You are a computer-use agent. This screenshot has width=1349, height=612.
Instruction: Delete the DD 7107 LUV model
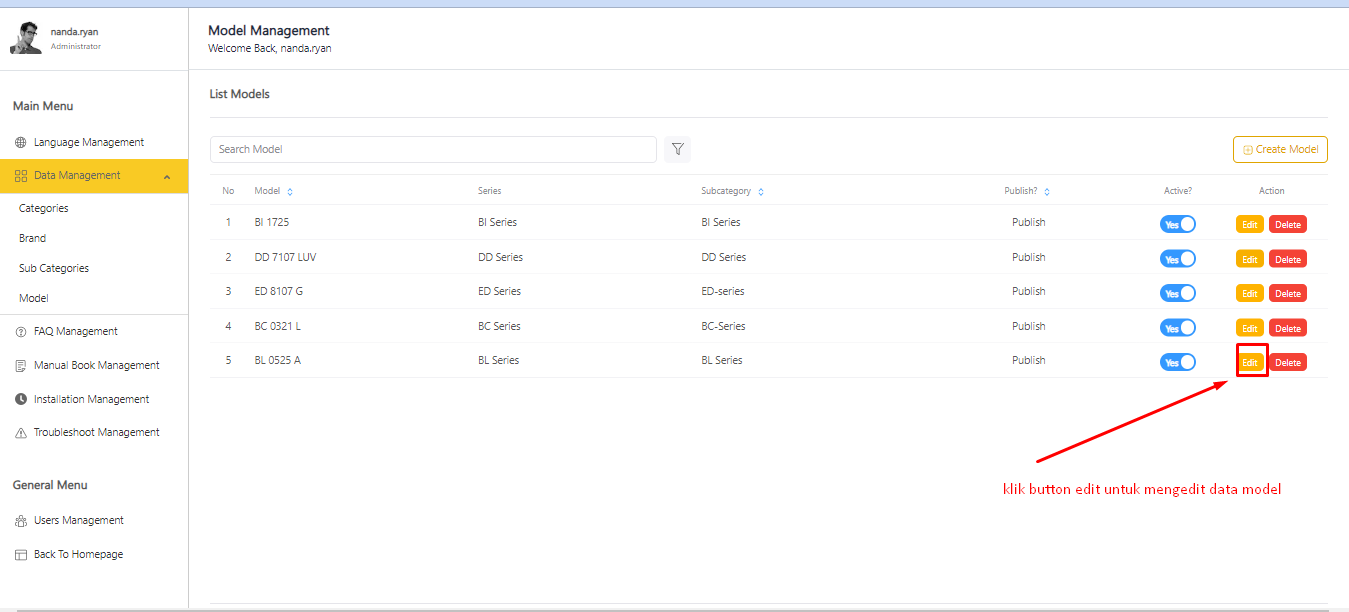(x=1287, y=259)
